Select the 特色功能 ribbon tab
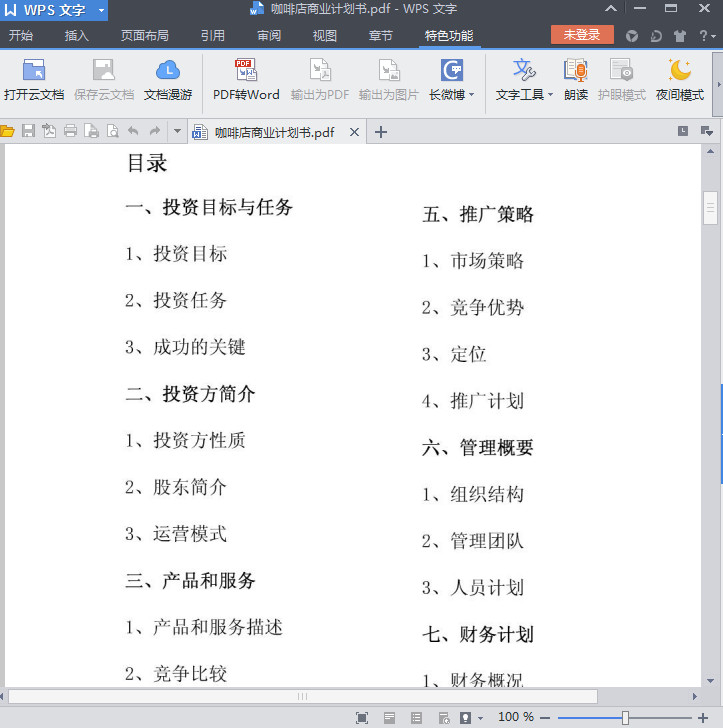Screen dimensions: 723x728 tap(449, 36)
